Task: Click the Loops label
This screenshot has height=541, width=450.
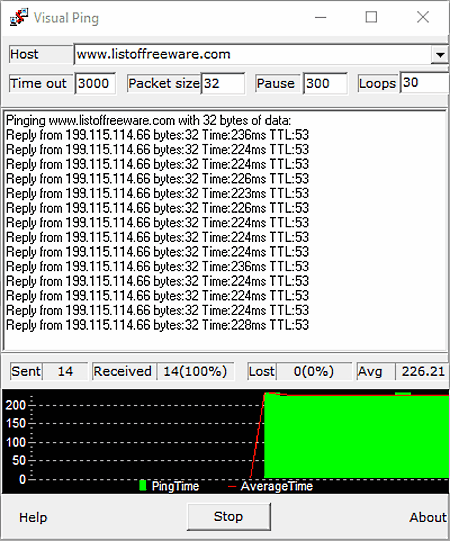Action: [x=377, y=83]
